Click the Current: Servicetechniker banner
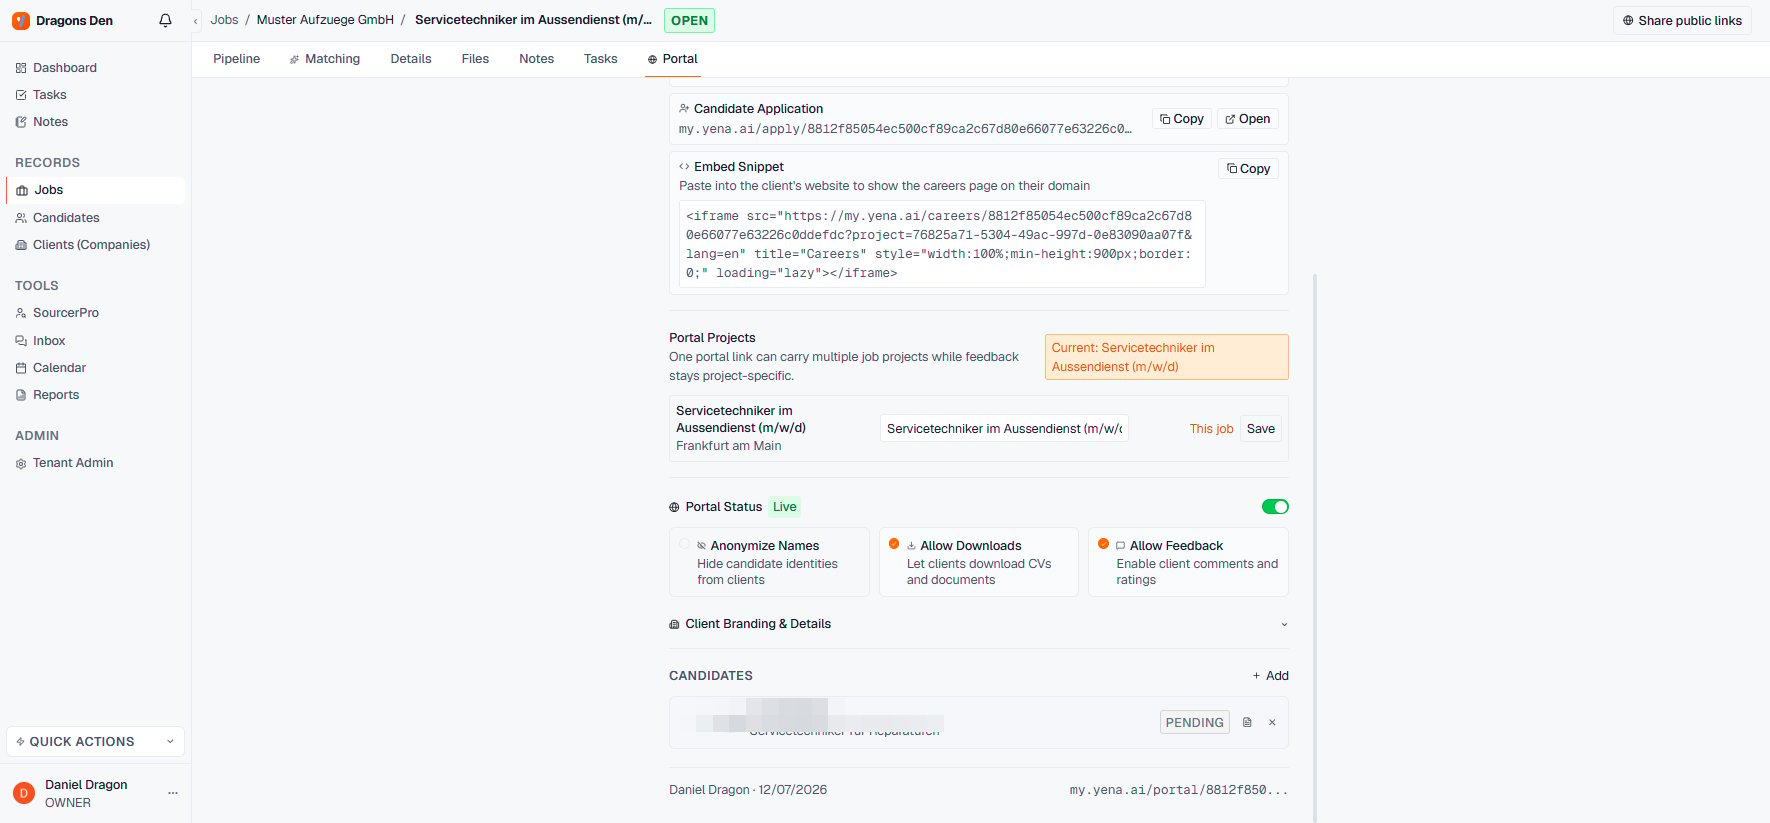 click(1166, 357)
